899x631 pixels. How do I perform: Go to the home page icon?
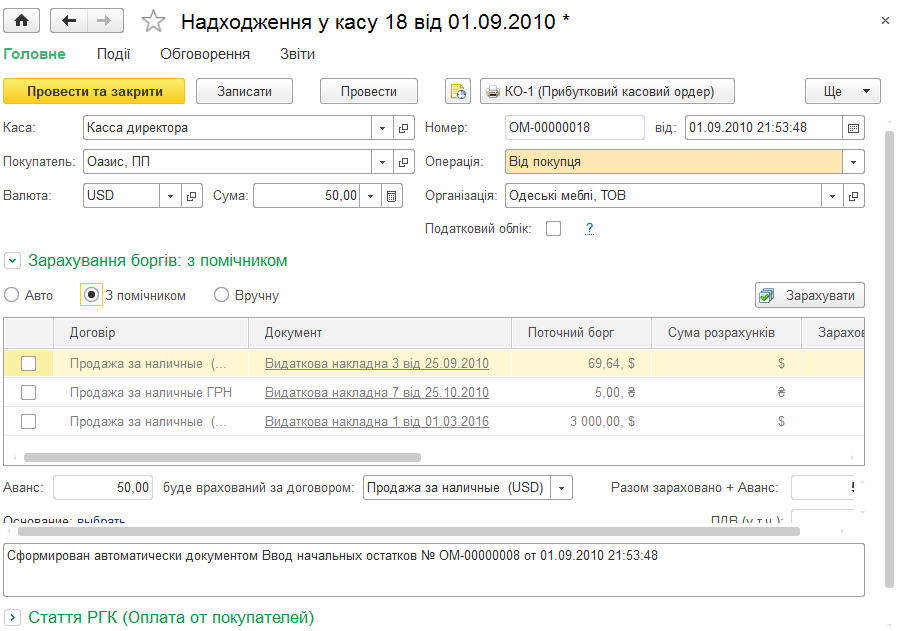pos(21,21)
